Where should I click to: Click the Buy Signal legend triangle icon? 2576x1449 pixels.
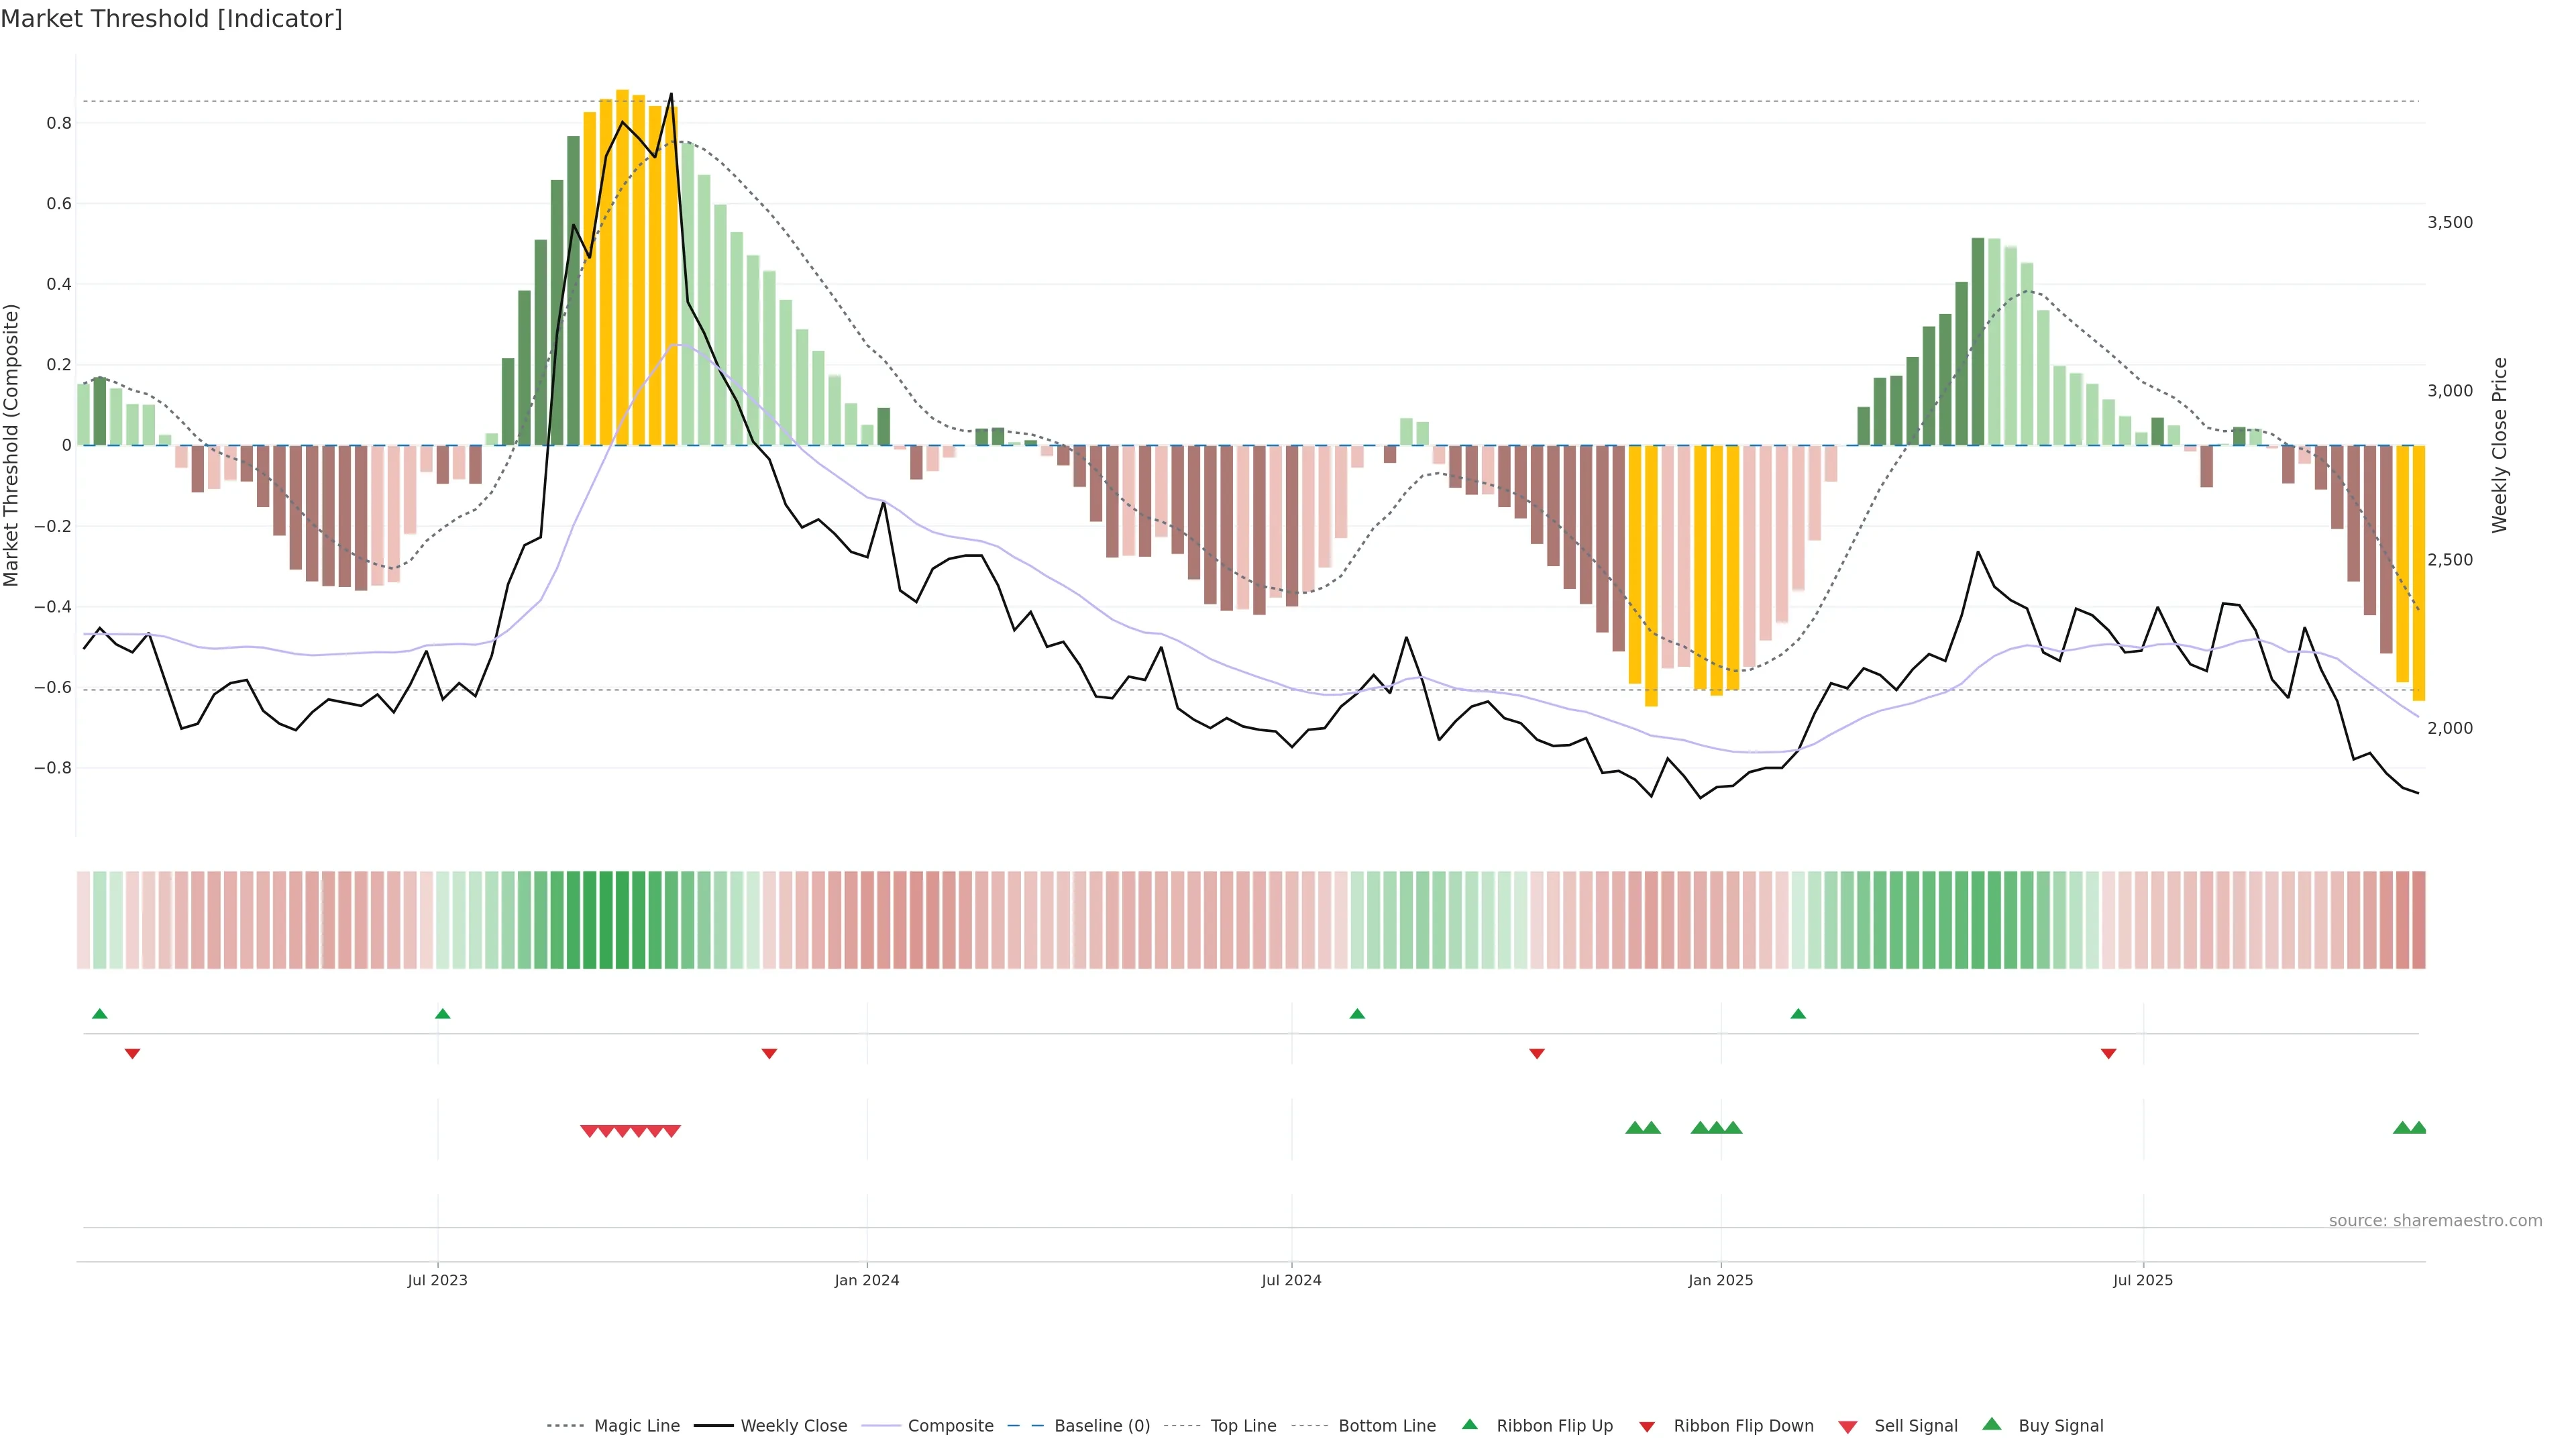point(1991,1424)
